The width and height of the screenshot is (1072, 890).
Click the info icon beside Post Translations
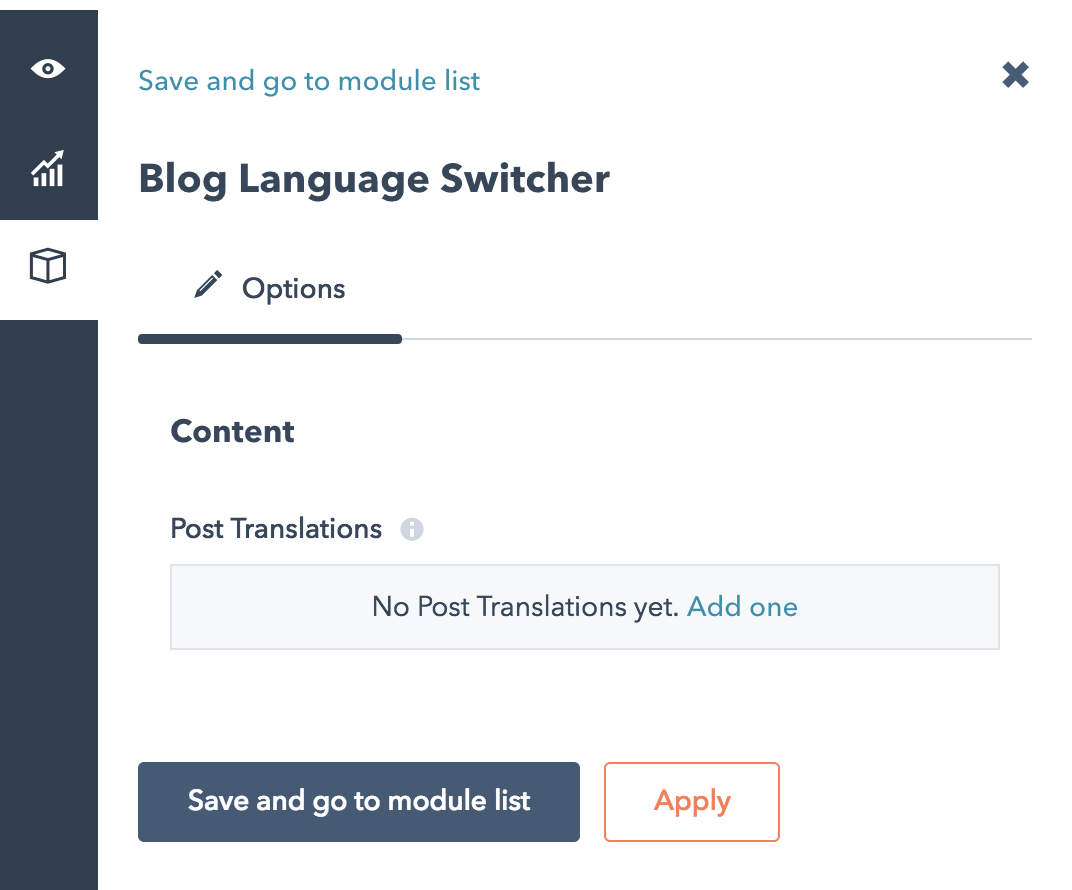click(412, 529)
